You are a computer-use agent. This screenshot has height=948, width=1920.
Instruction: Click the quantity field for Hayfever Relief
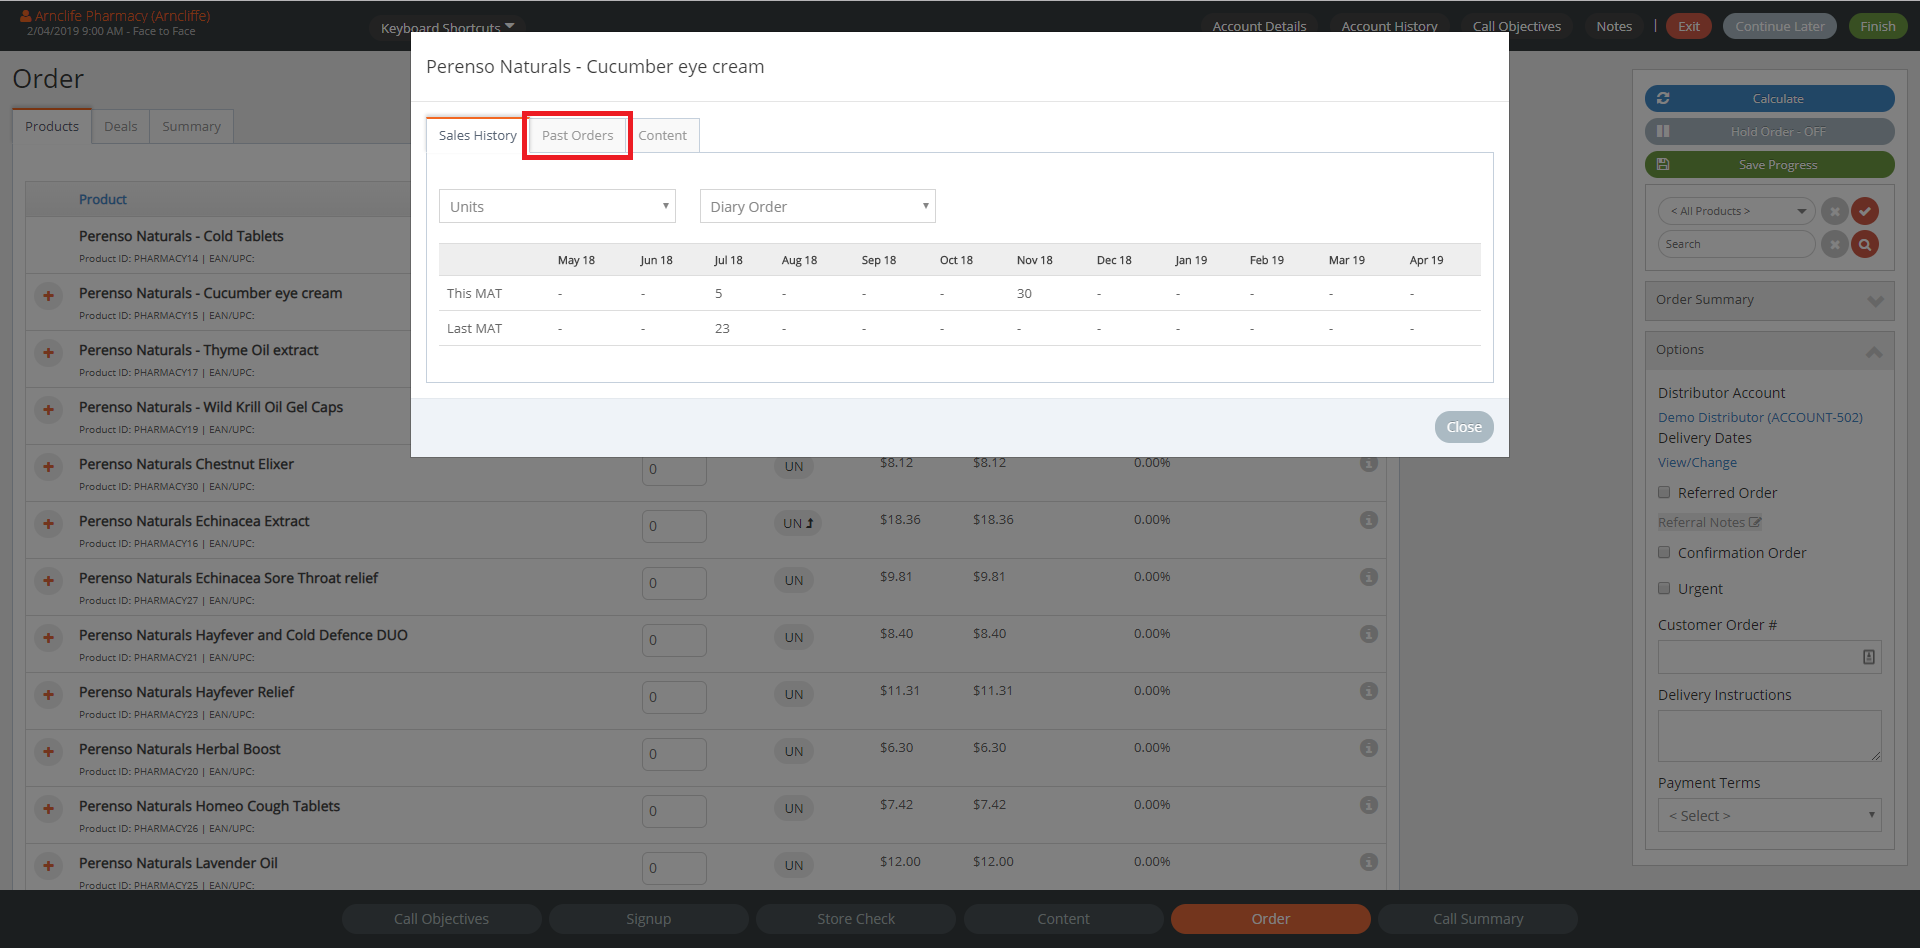click(674, 697)
